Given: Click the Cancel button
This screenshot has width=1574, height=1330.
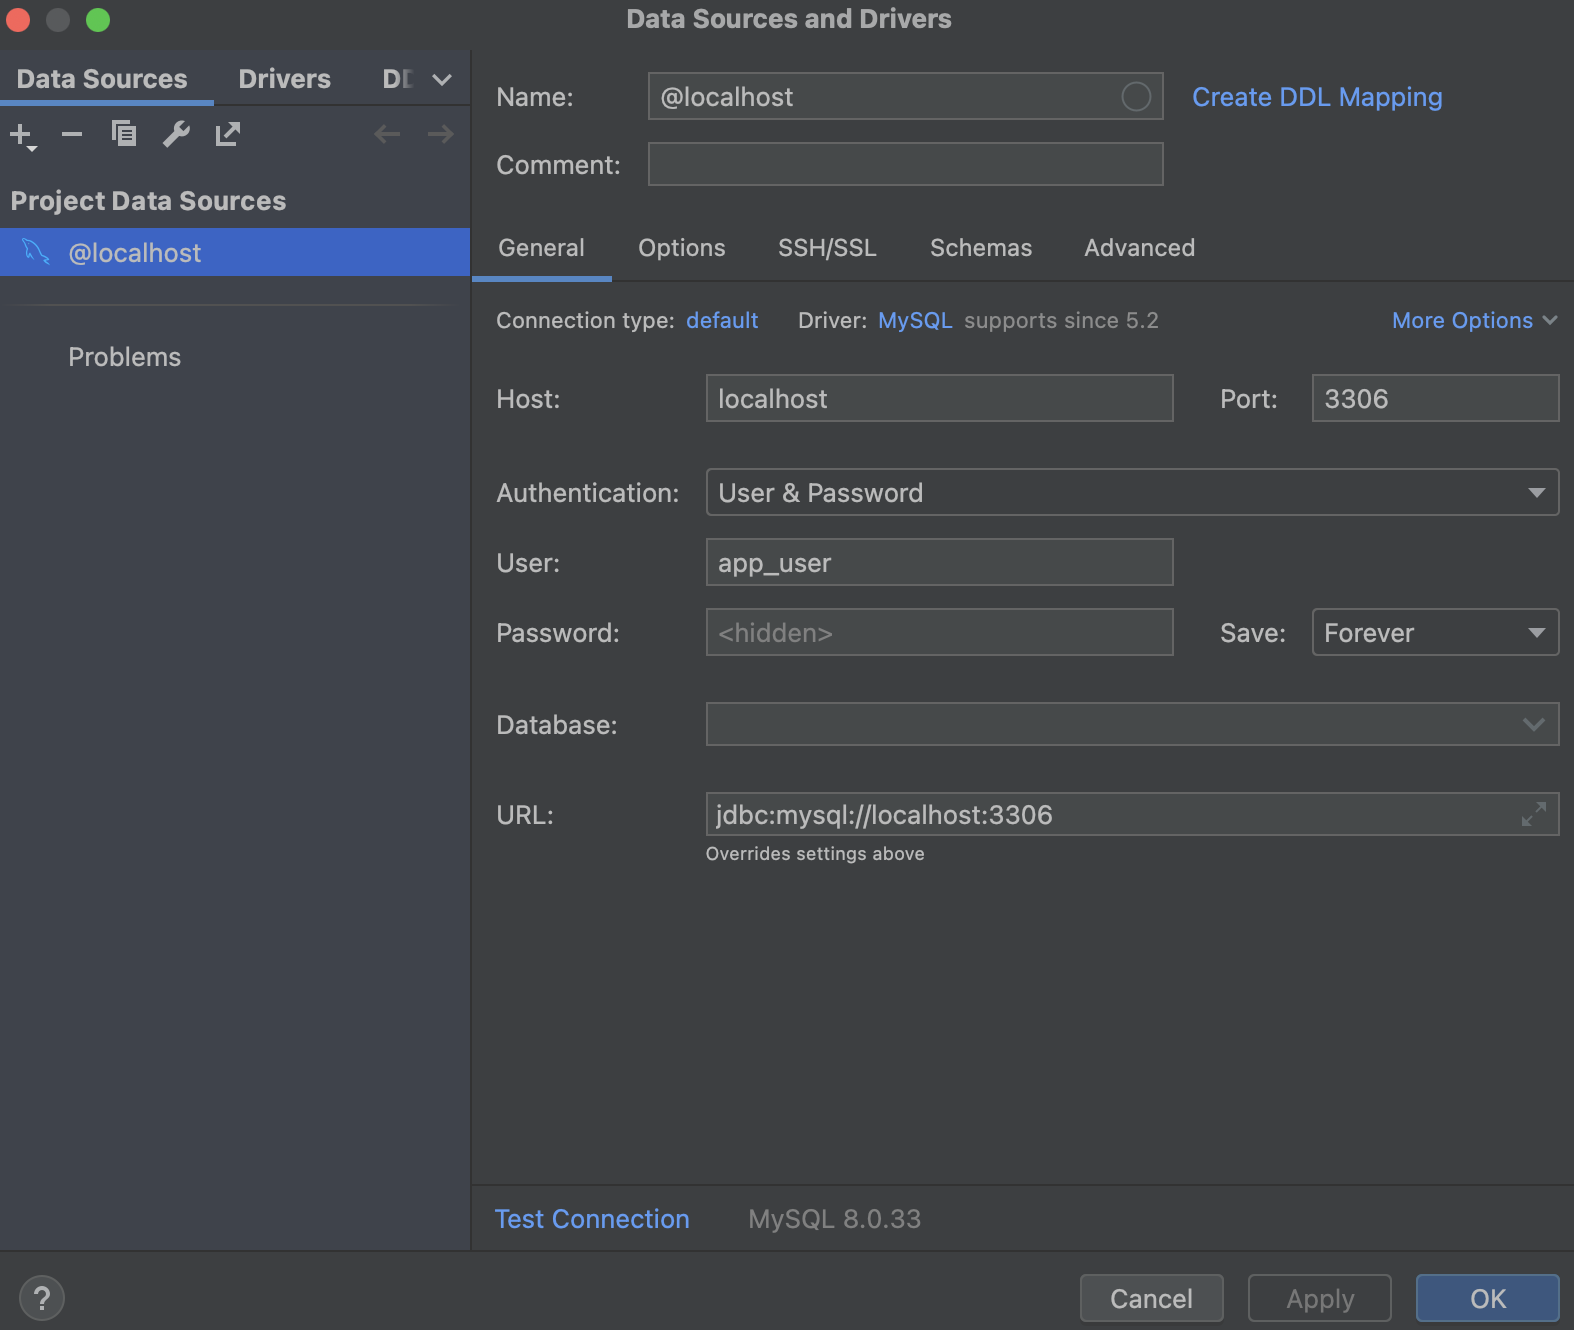Looking at the screenshot, I should pos(1151,1298).
